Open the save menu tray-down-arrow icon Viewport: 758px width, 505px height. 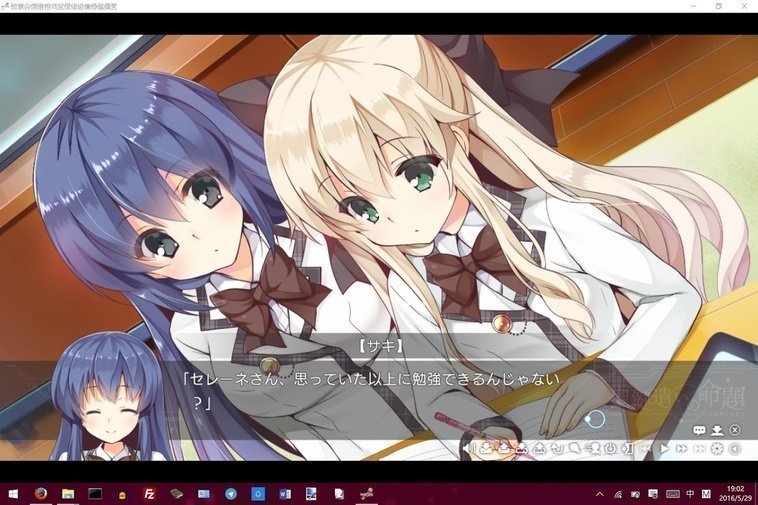486,448
